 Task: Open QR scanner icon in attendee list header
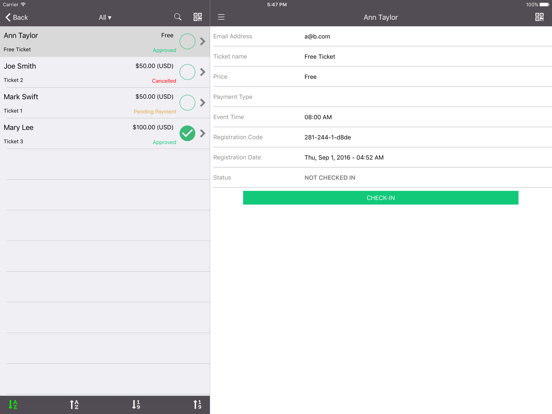pos(198,17)
